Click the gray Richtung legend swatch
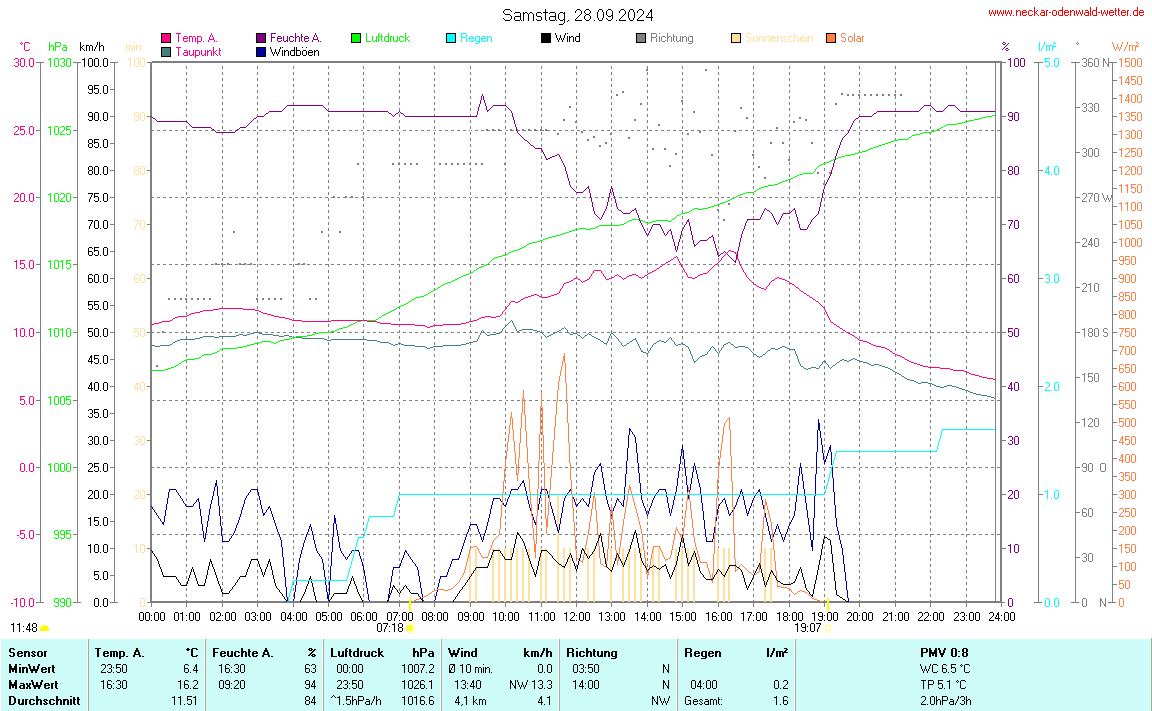Image resolution: width=1152 pixels, height=711 pixels. click(640, 38)
